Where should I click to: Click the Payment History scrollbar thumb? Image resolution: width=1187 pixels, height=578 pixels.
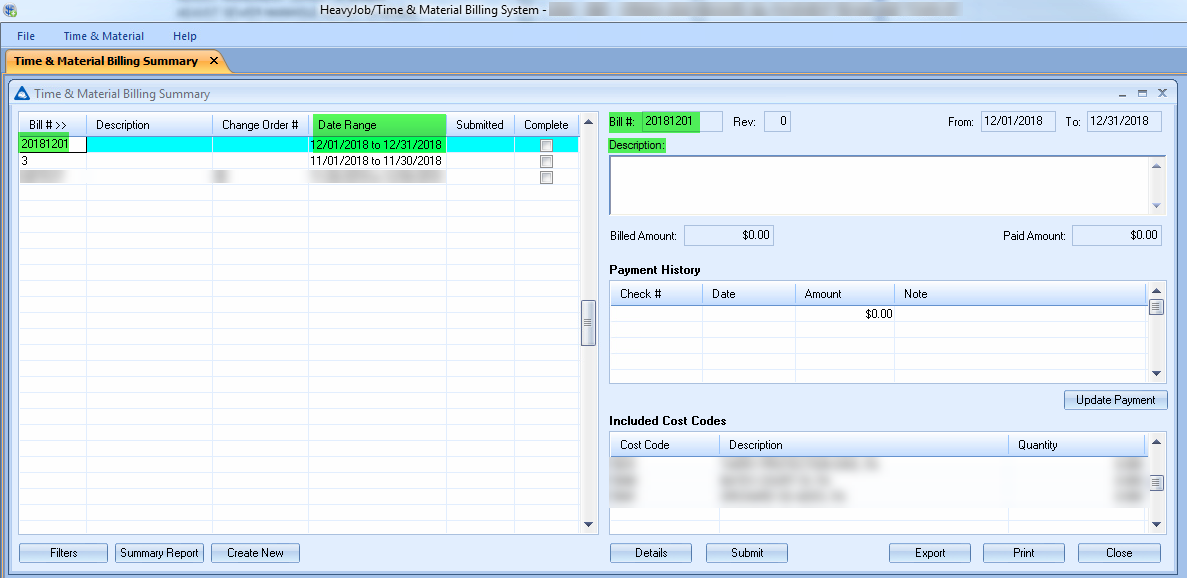pos(1156,306)
